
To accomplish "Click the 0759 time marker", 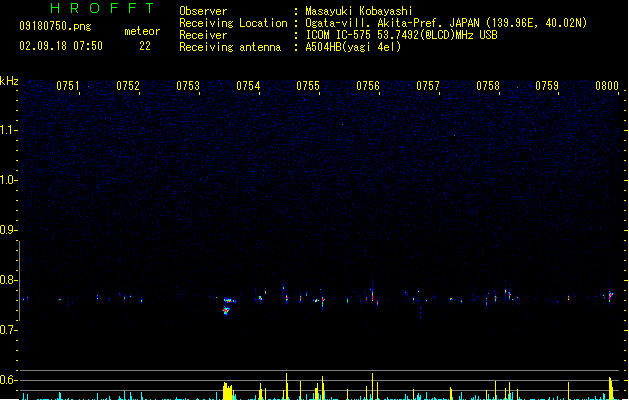I will point(547,86).
